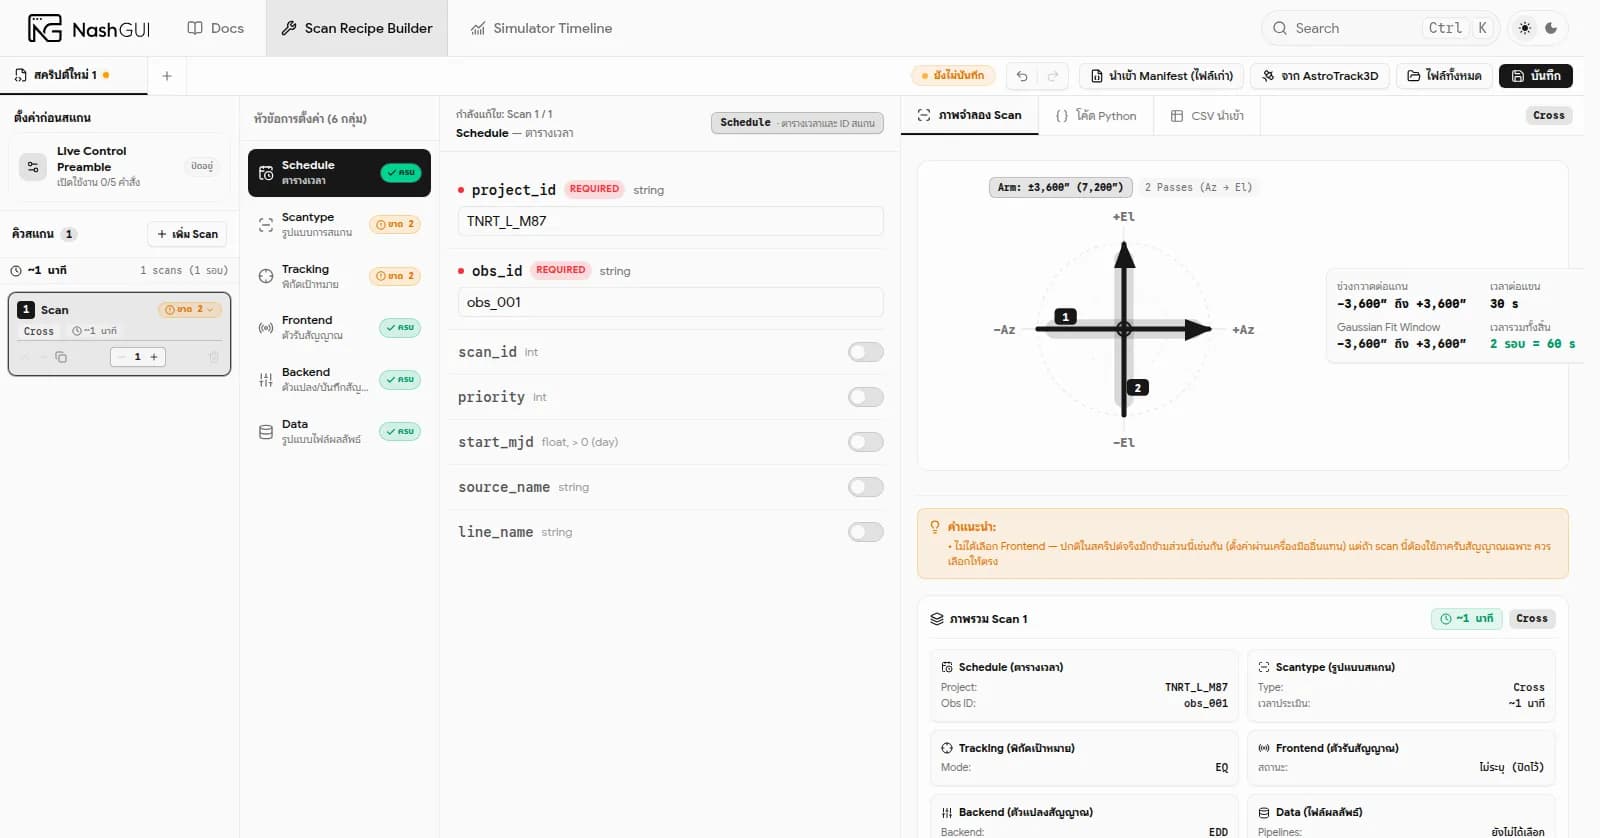Toggle the start_mjd field on
1600x838 pixels.
pos(866,442)
